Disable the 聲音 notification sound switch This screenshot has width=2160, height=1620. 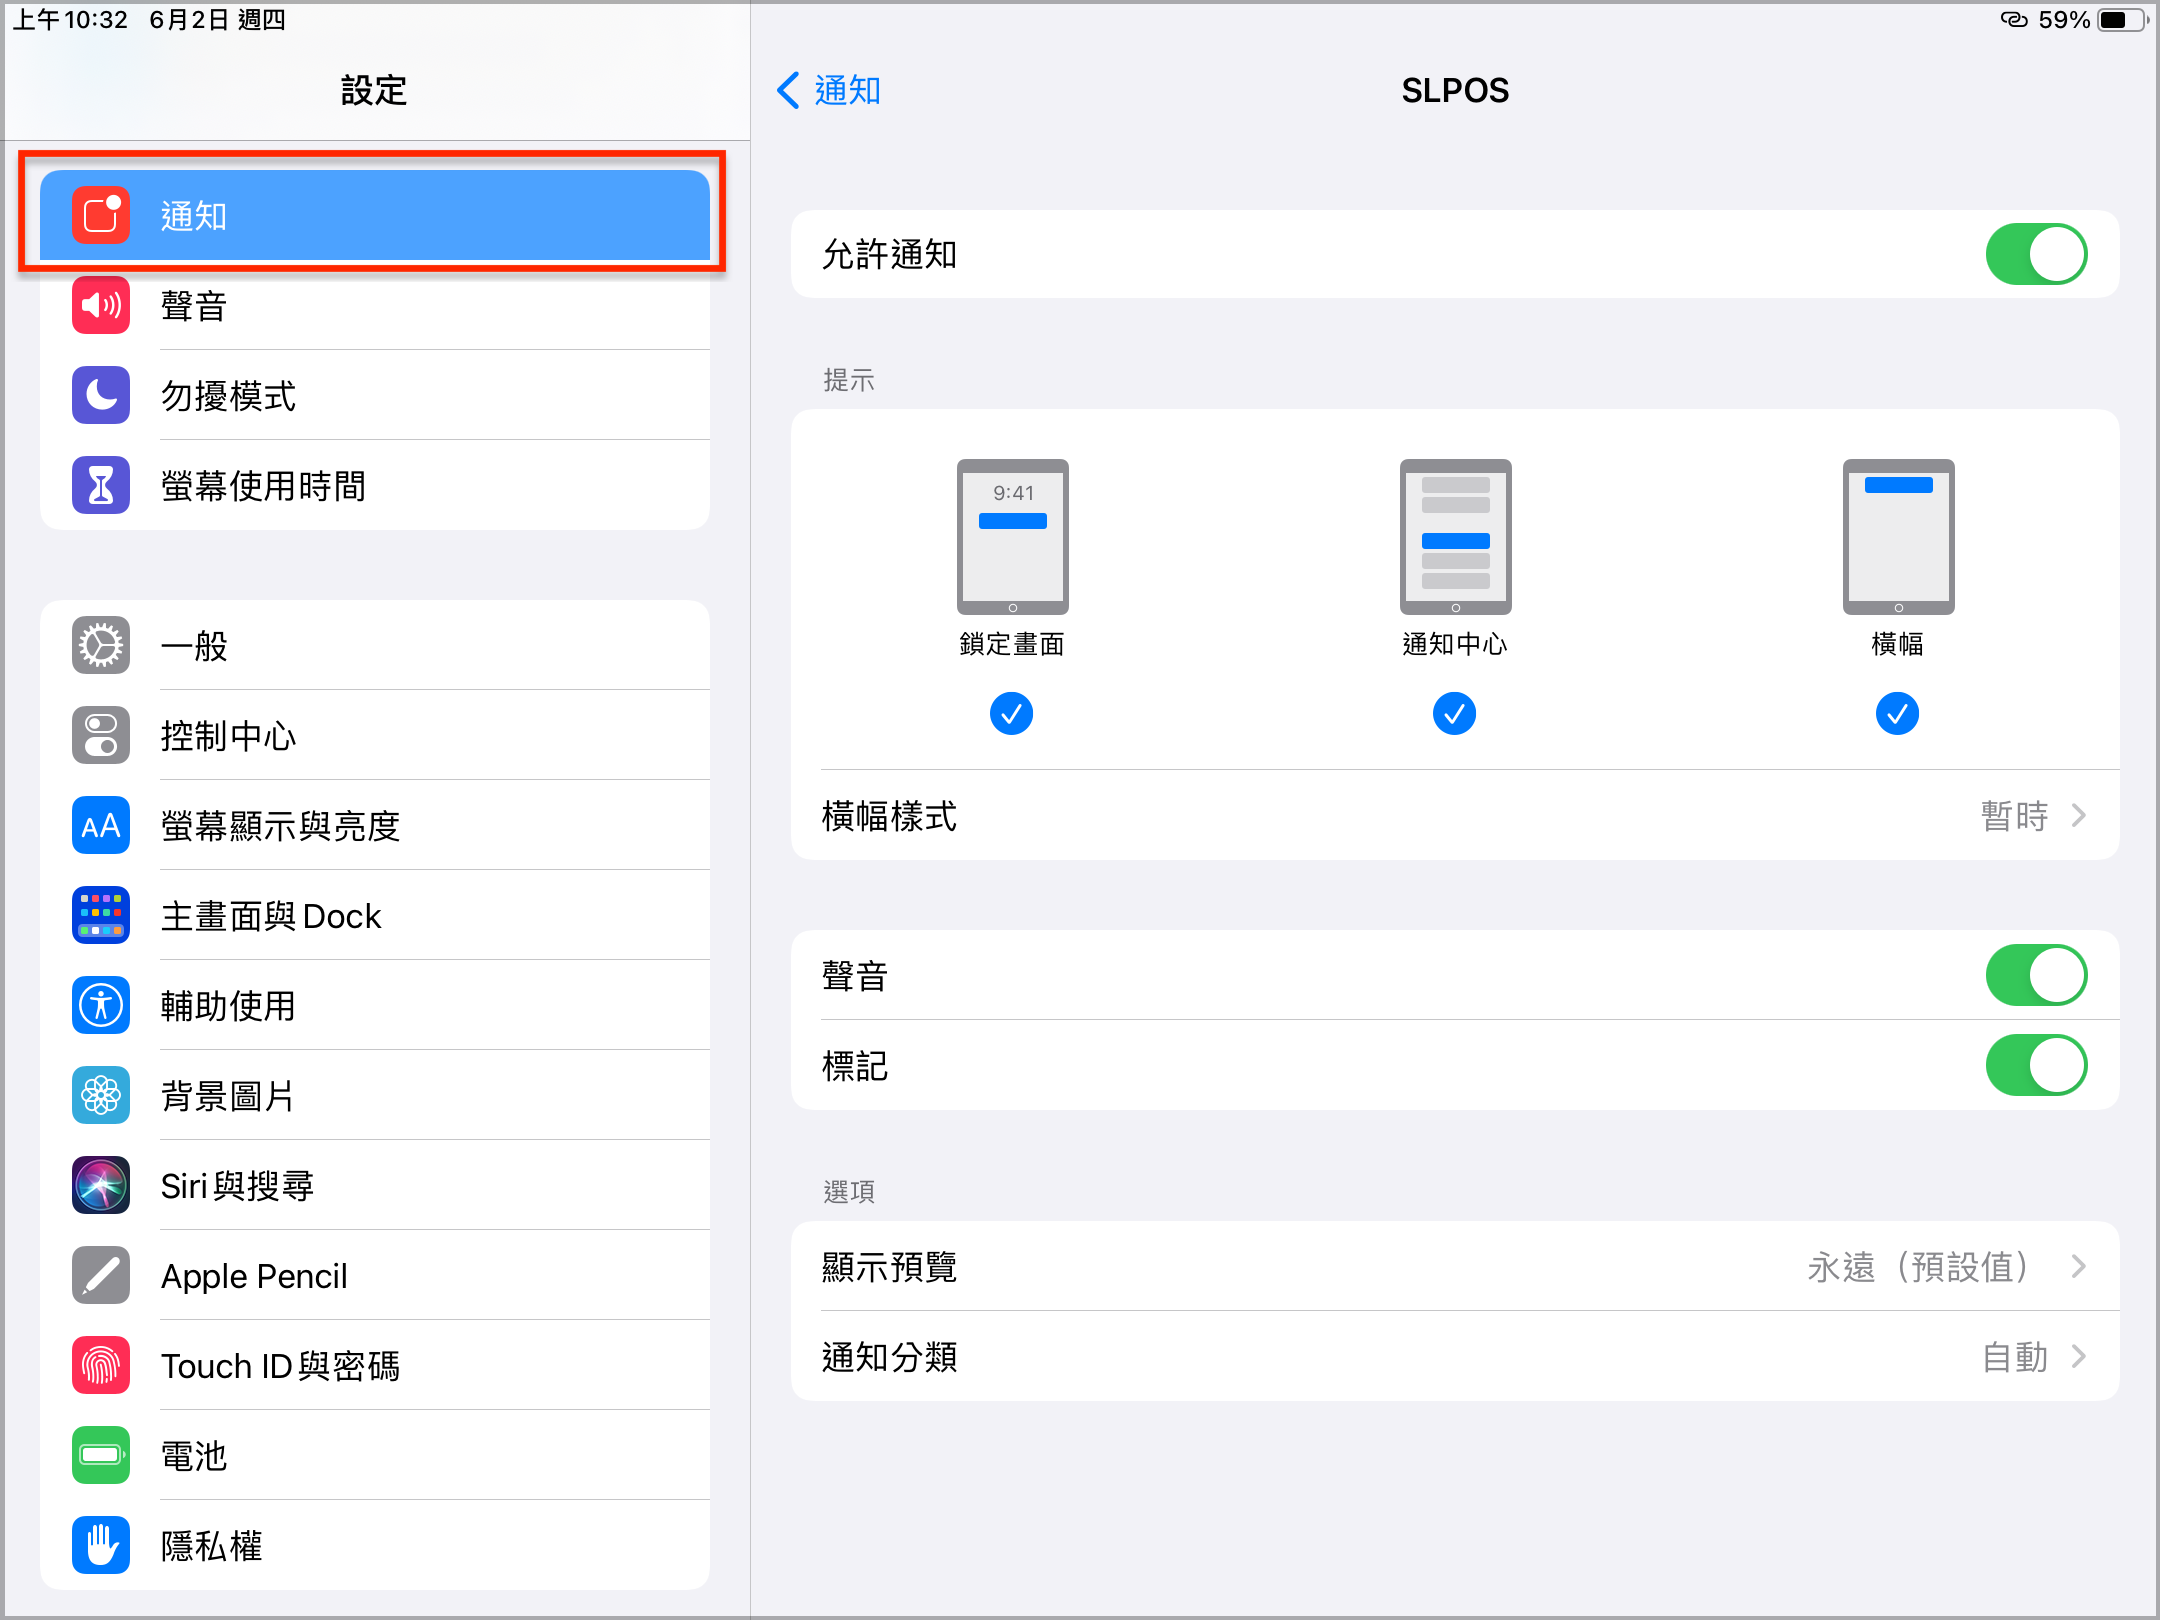2036,975
